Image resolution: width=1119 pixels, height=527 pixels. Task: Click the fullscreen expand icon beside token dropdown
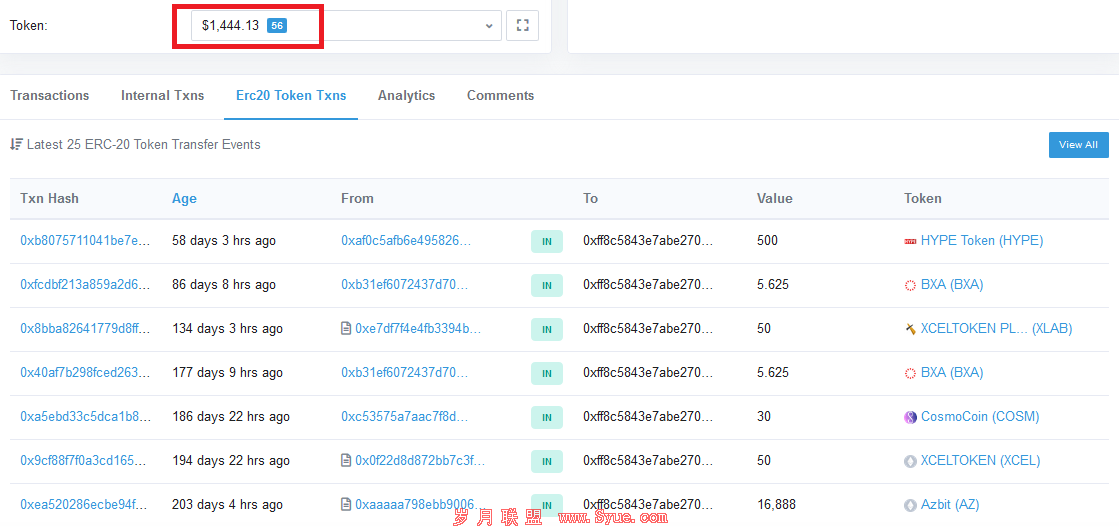[x=522, y=26]
